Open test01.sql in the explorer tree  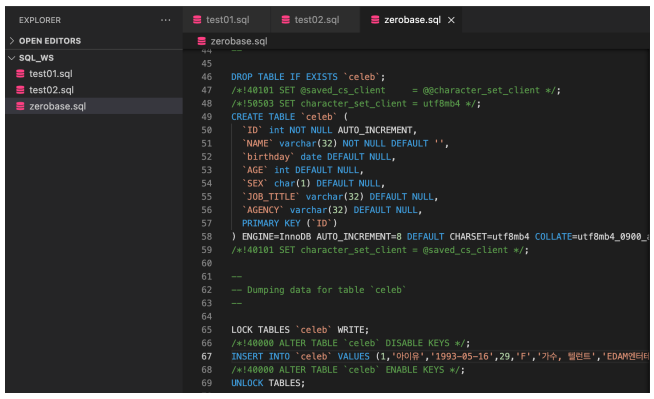[50, 74]
